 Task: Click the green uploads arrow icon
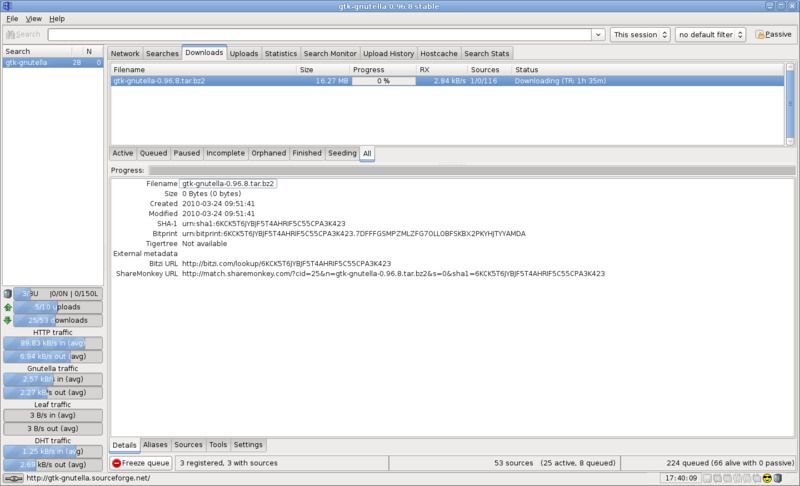click(8, 307)
